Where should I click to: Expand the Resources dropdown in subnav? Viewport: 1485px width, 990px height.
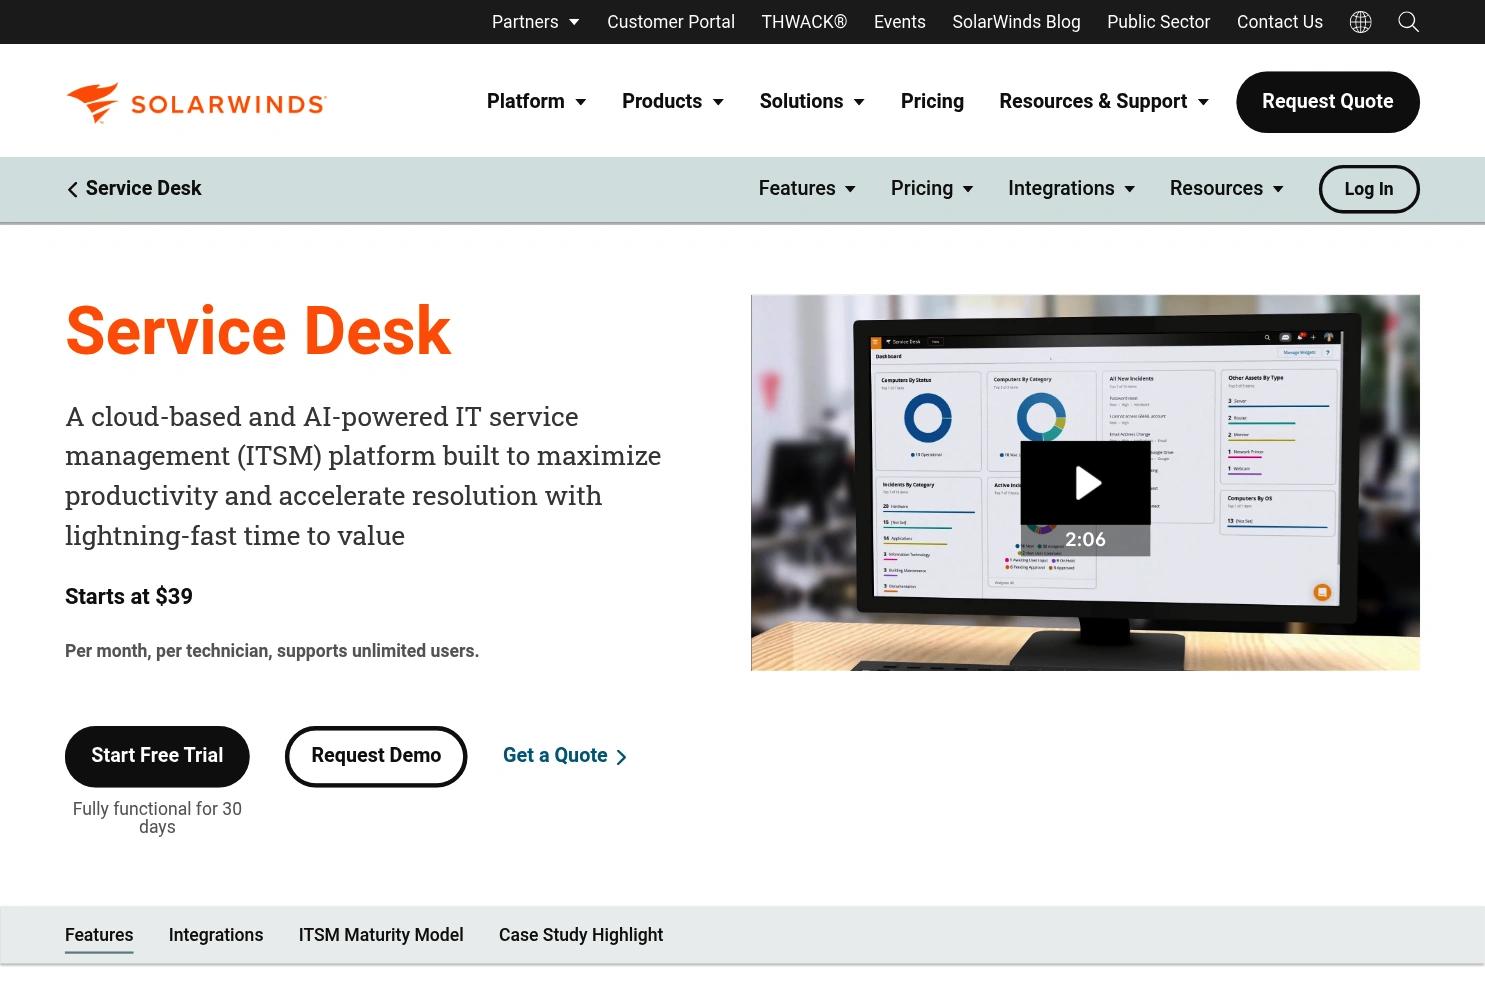1226,188
